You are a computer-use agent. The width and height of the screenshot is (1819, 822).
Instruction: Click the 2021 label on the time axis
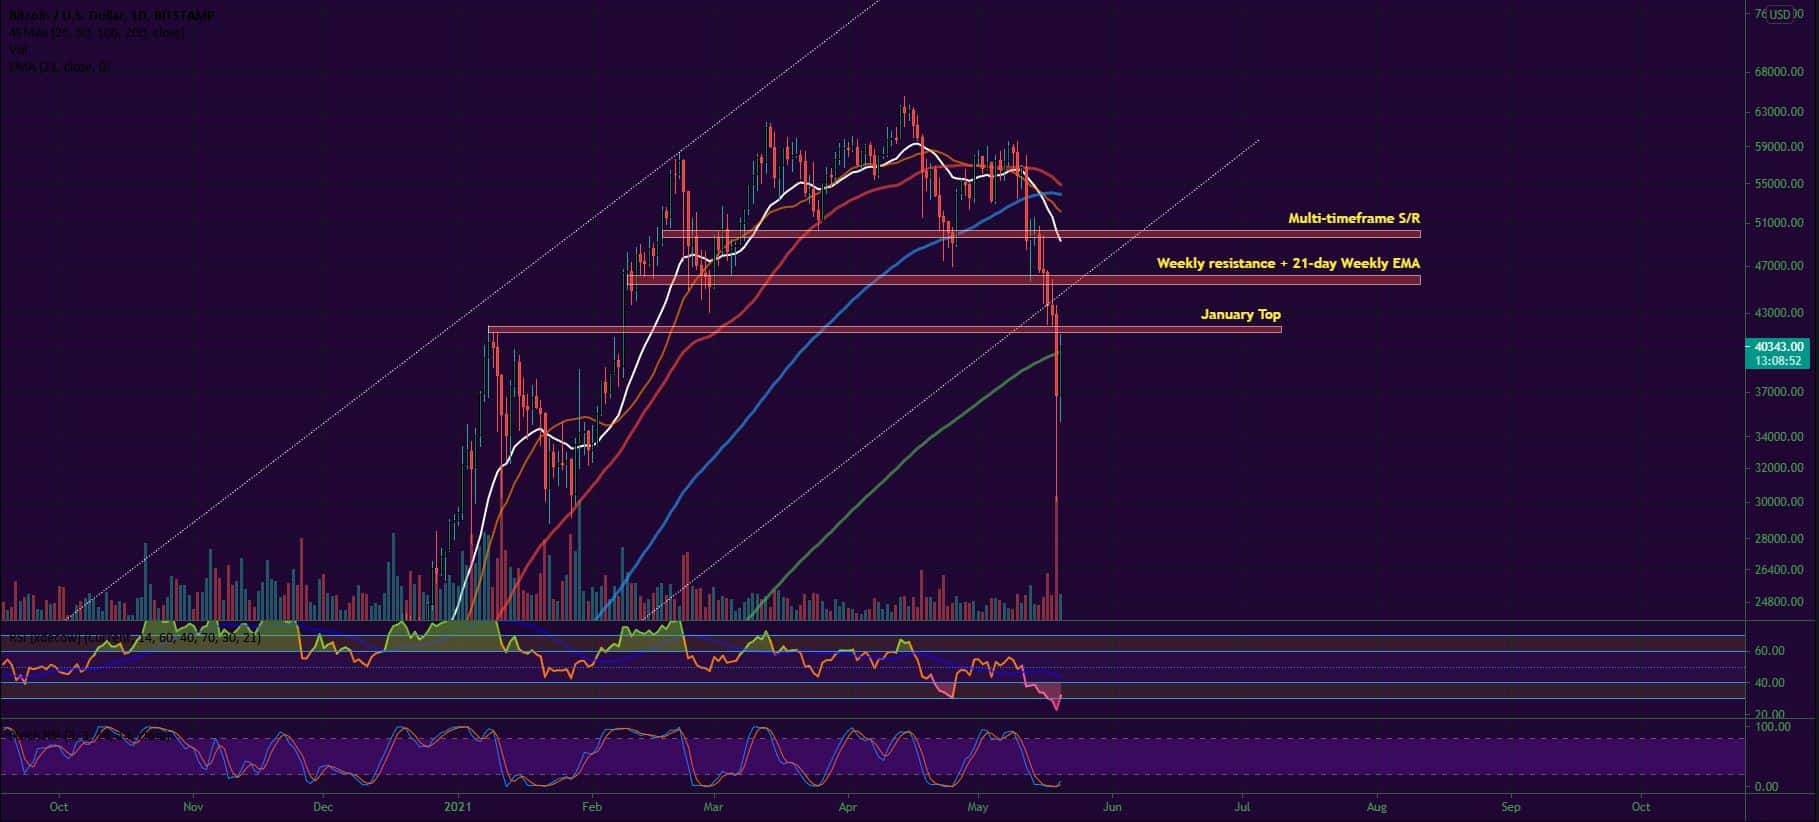tap(457, 806)
